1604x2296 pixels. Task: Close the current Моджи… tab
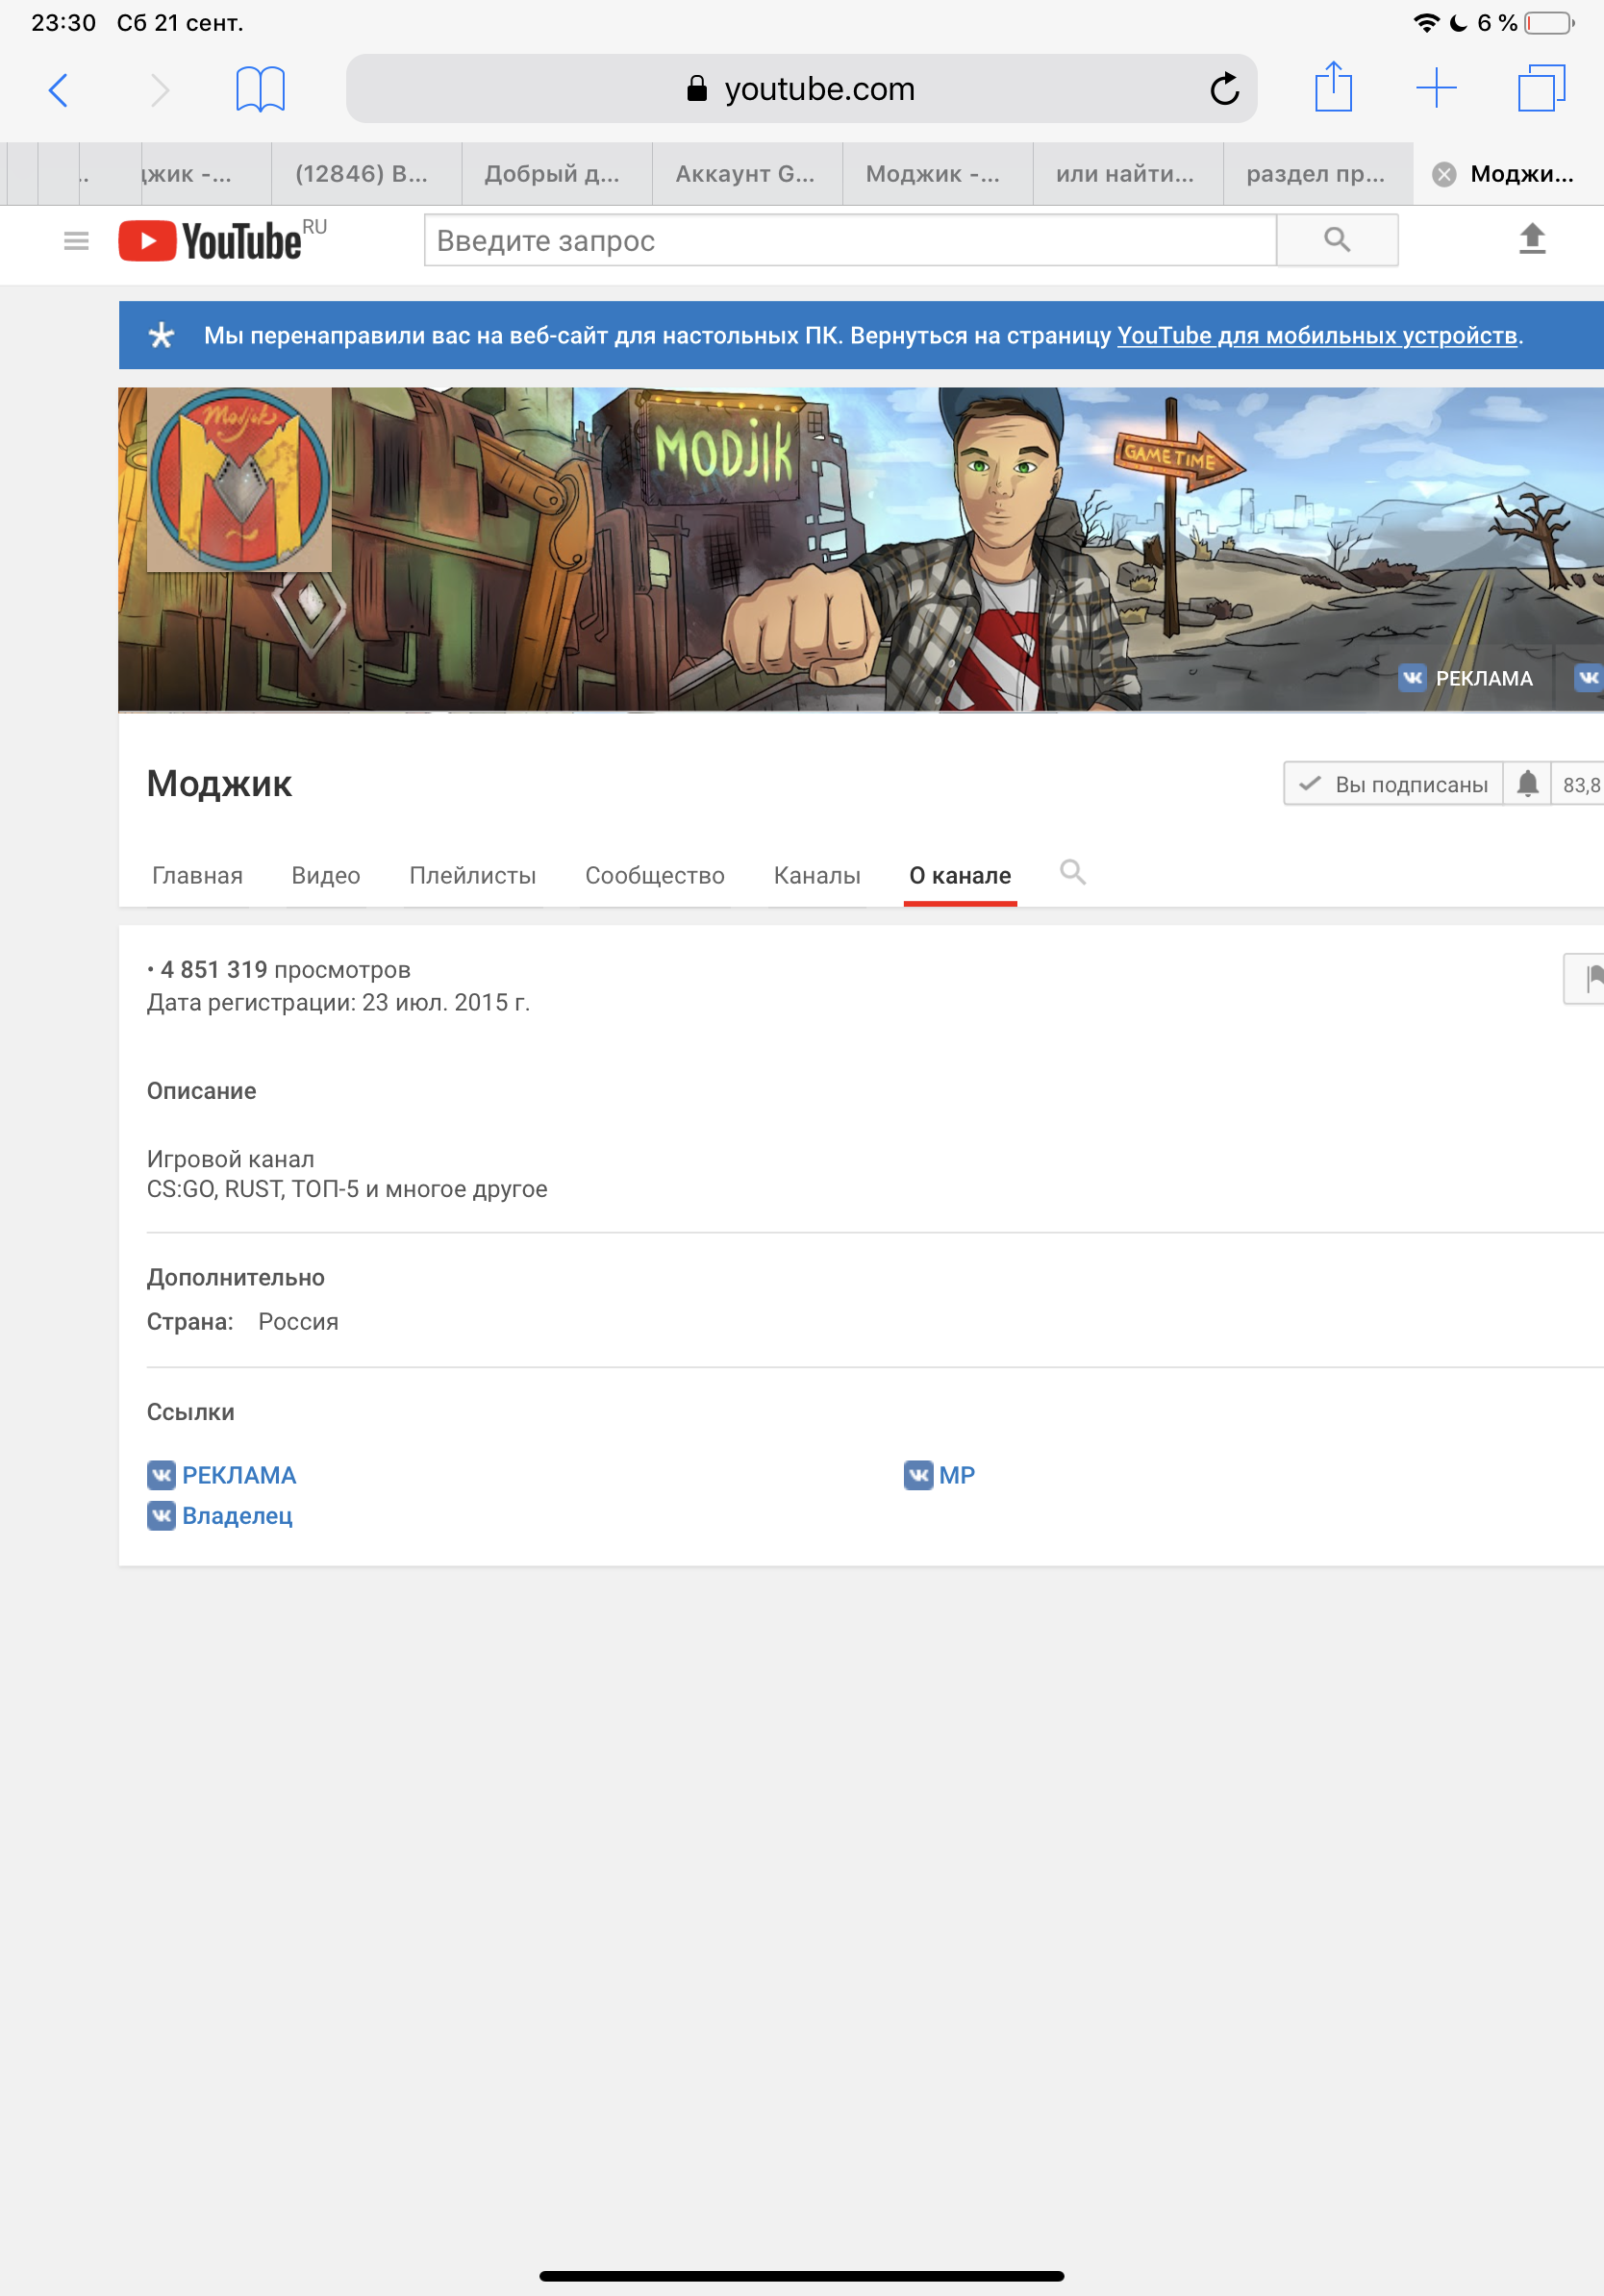pyautogui.click(x=1444, y=175)
